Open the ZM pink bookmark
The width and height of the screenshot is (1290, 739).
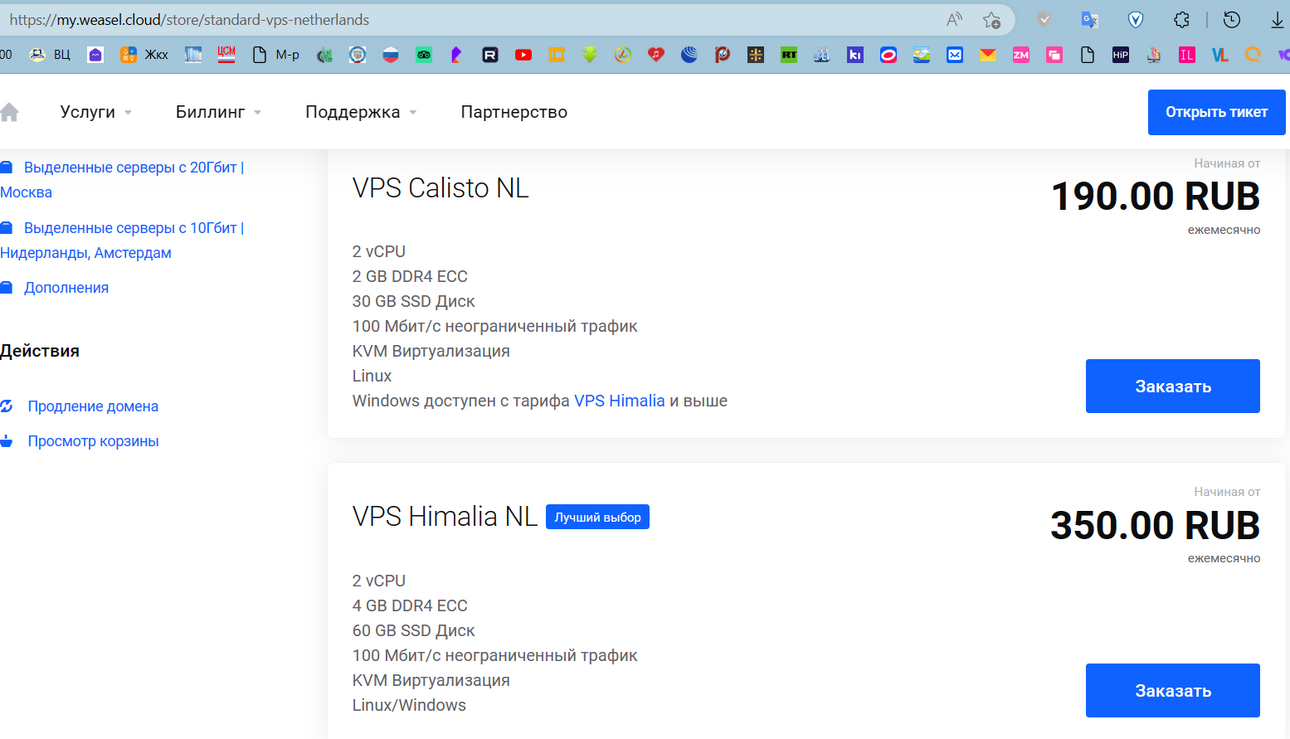[x=1021, y=55]
